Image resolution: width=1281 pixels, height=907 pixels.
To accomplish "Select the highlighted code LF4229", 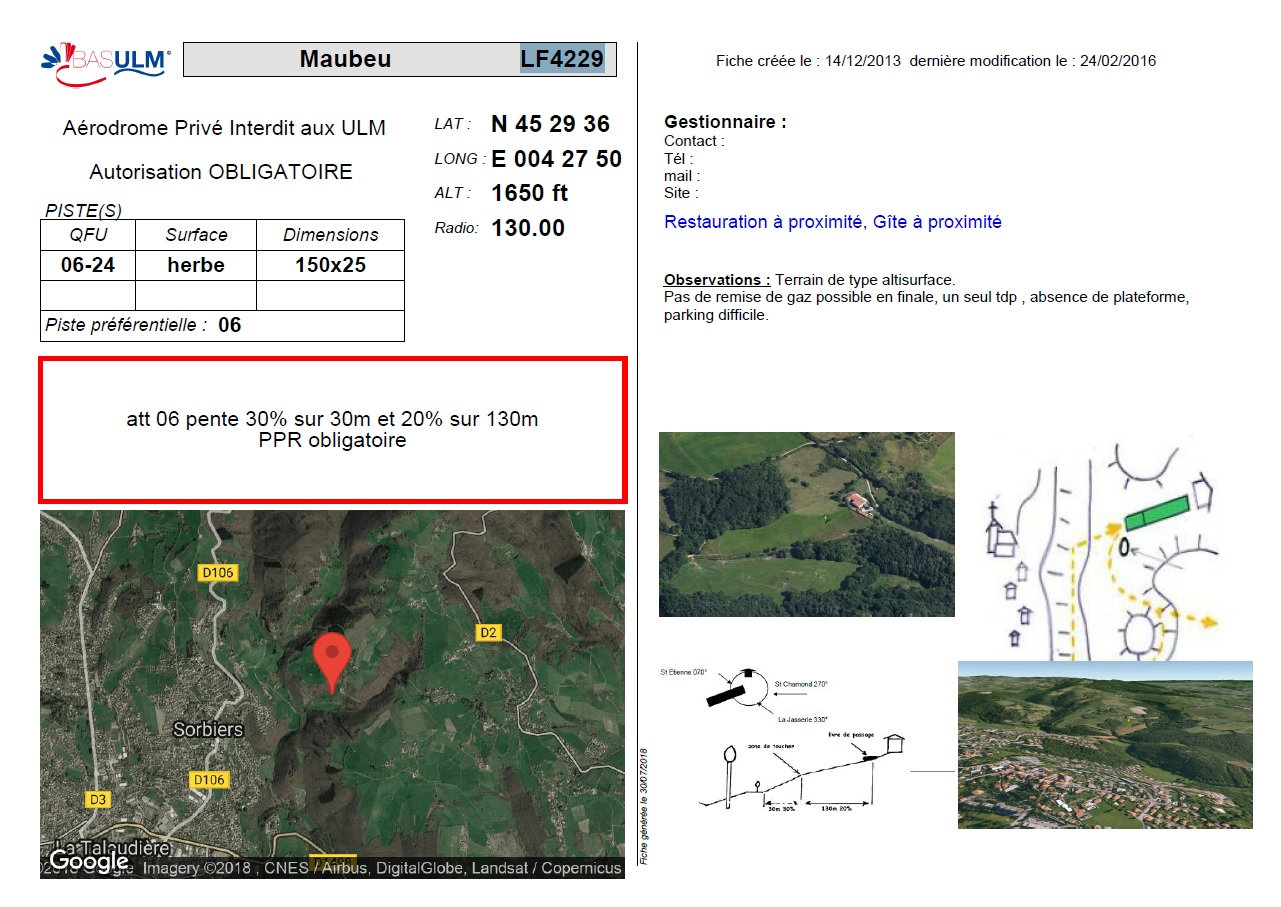I will click(562, 59).
